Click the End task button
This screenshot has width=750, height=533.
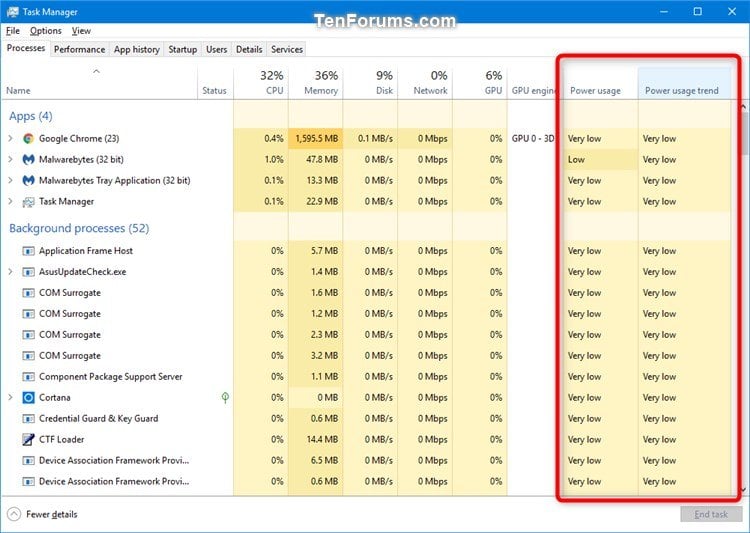(x=710, y=514)
